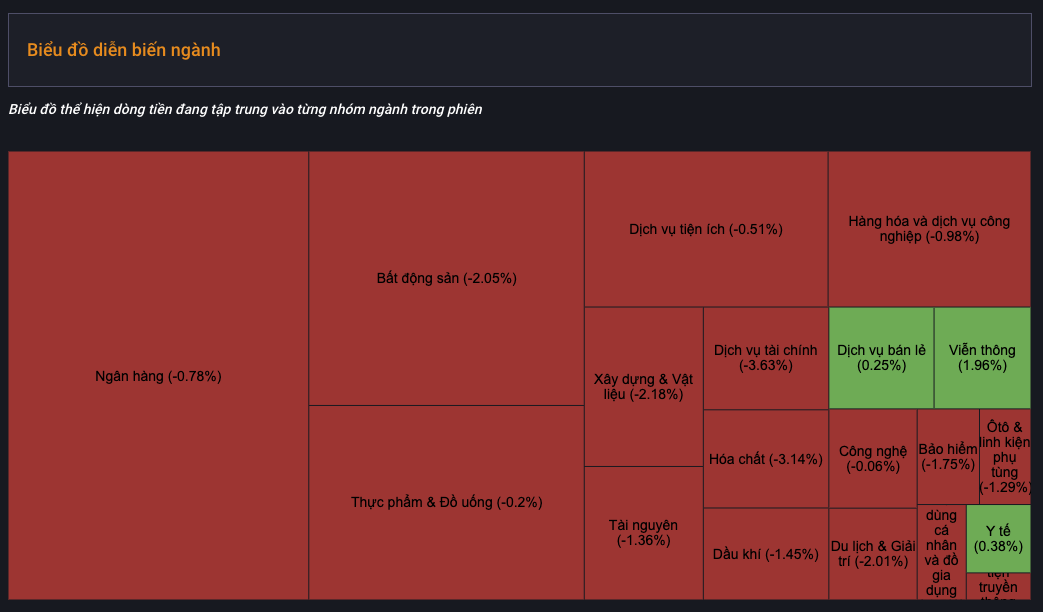Select the green Viễn thông (1.96%) tile
This screenshot has height=612, width=1043.
pos(982,358)
